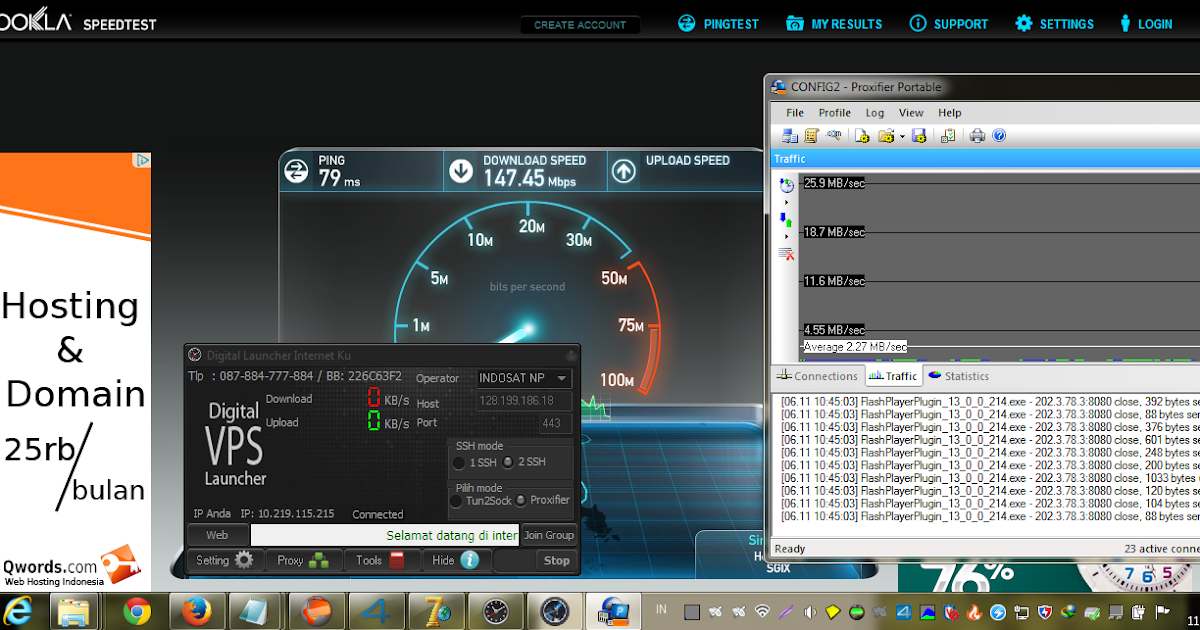
Task: Open File menu in Proxifier
Action: tap(795, 113)
